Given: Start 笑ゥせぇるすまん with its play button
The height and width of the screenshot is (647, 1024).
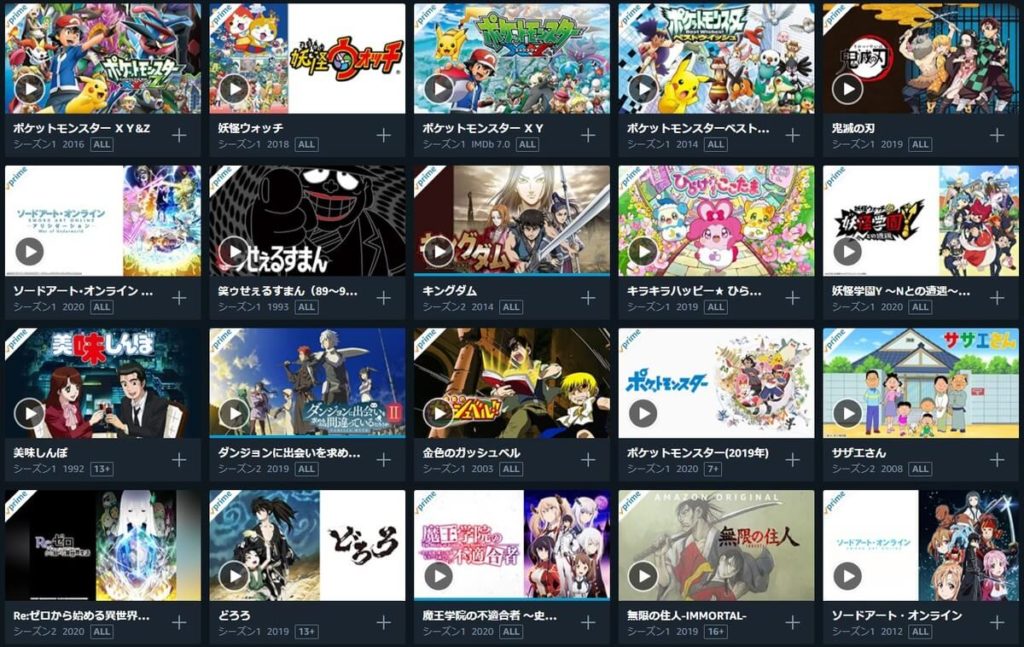Looking at the screenshot, I should pyautogui.click(x=234, y=251).
